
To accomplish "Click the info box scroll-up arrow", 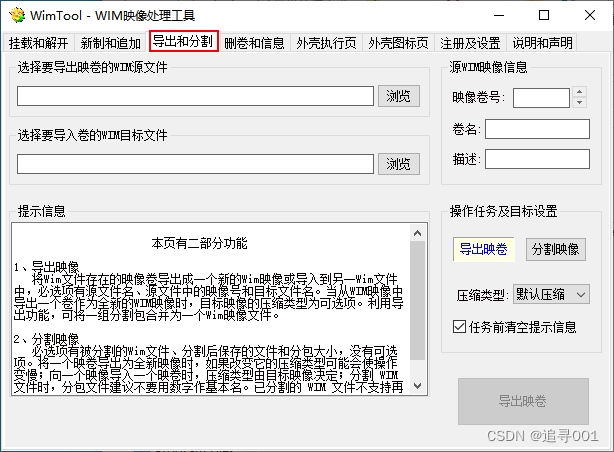I will click(417, 233).
